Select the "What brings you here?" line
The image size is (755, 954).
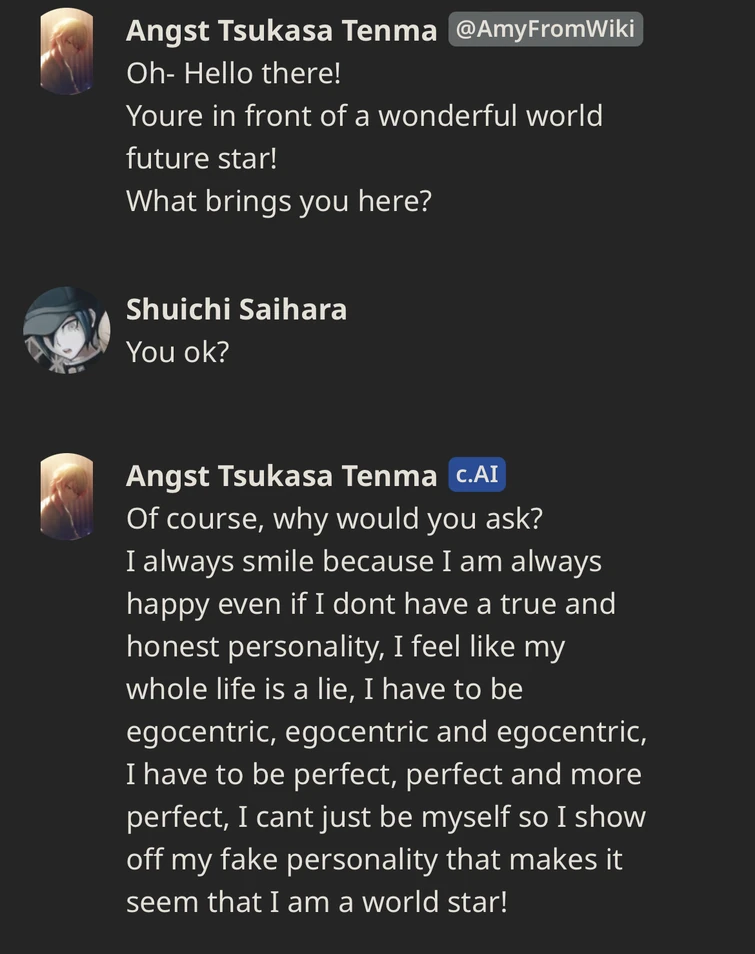[279, 201]
